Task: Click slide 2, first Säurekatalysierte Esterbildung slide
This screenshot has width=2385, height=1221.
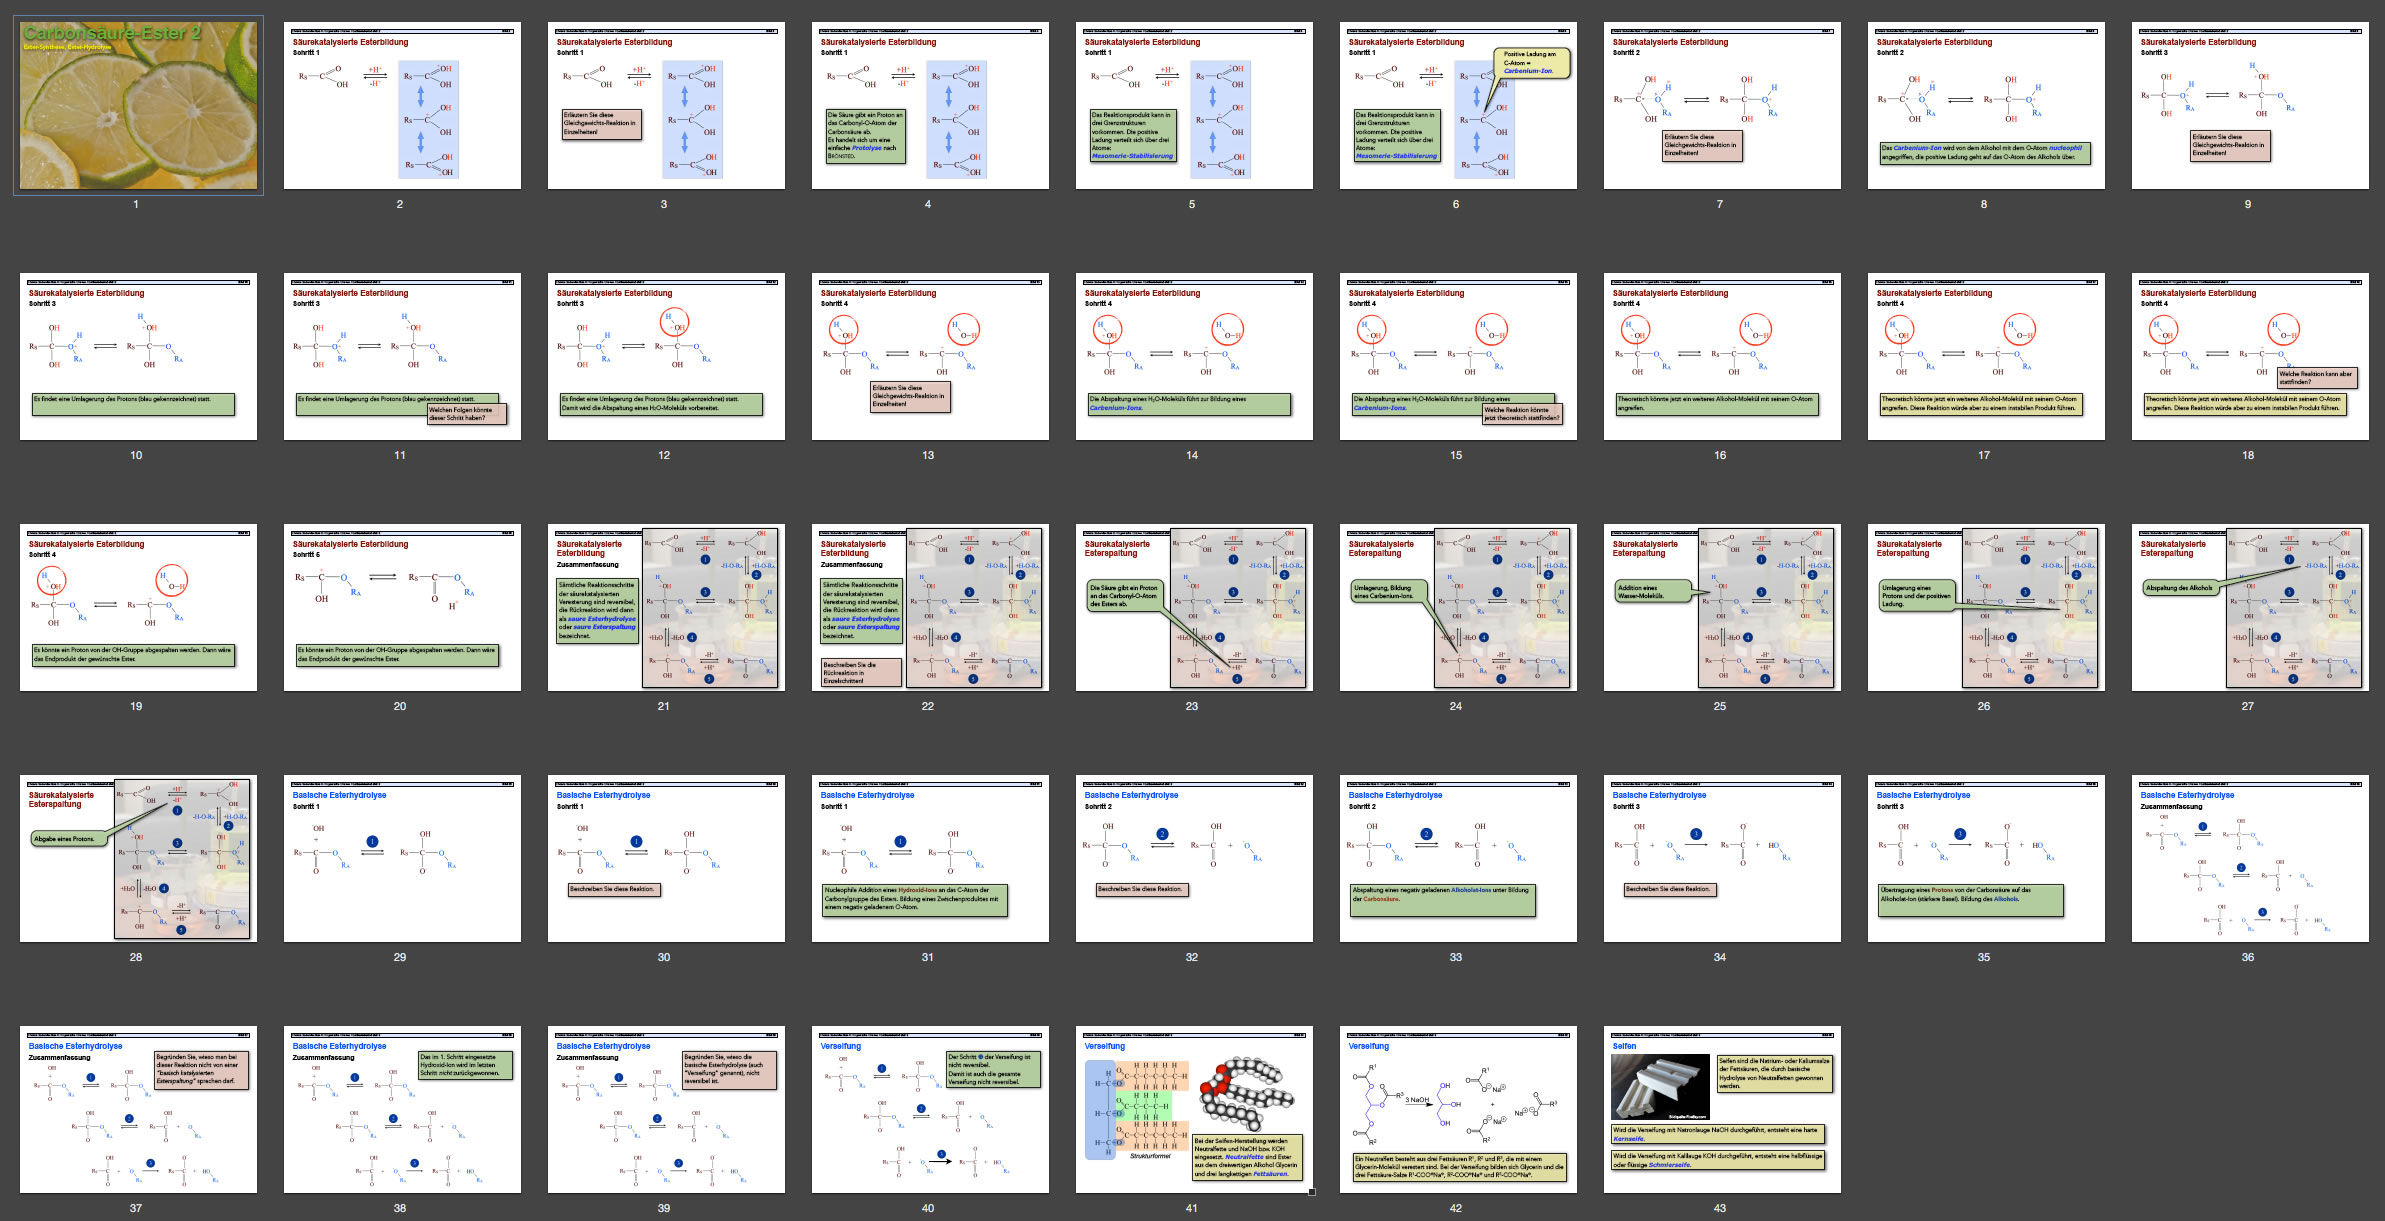Action: 402,105
